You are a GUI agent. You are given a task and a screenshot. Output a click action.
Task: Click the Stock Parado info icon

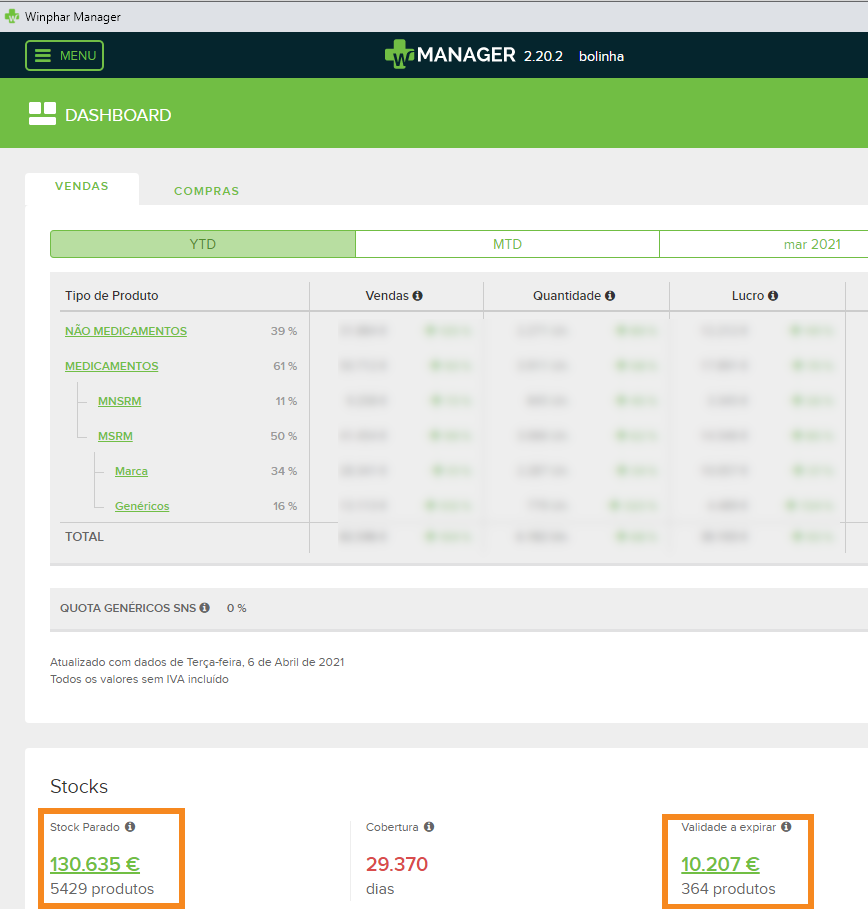130,827
